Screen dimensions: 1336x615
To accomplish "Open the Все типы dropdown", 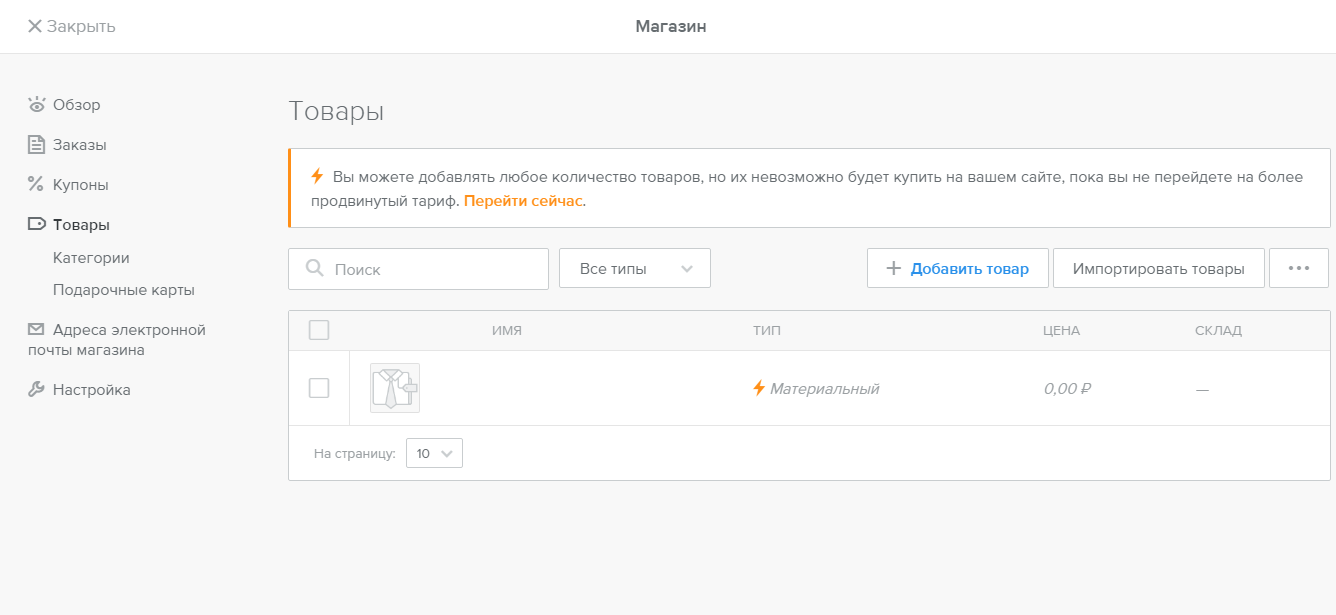I will (634, 268).
